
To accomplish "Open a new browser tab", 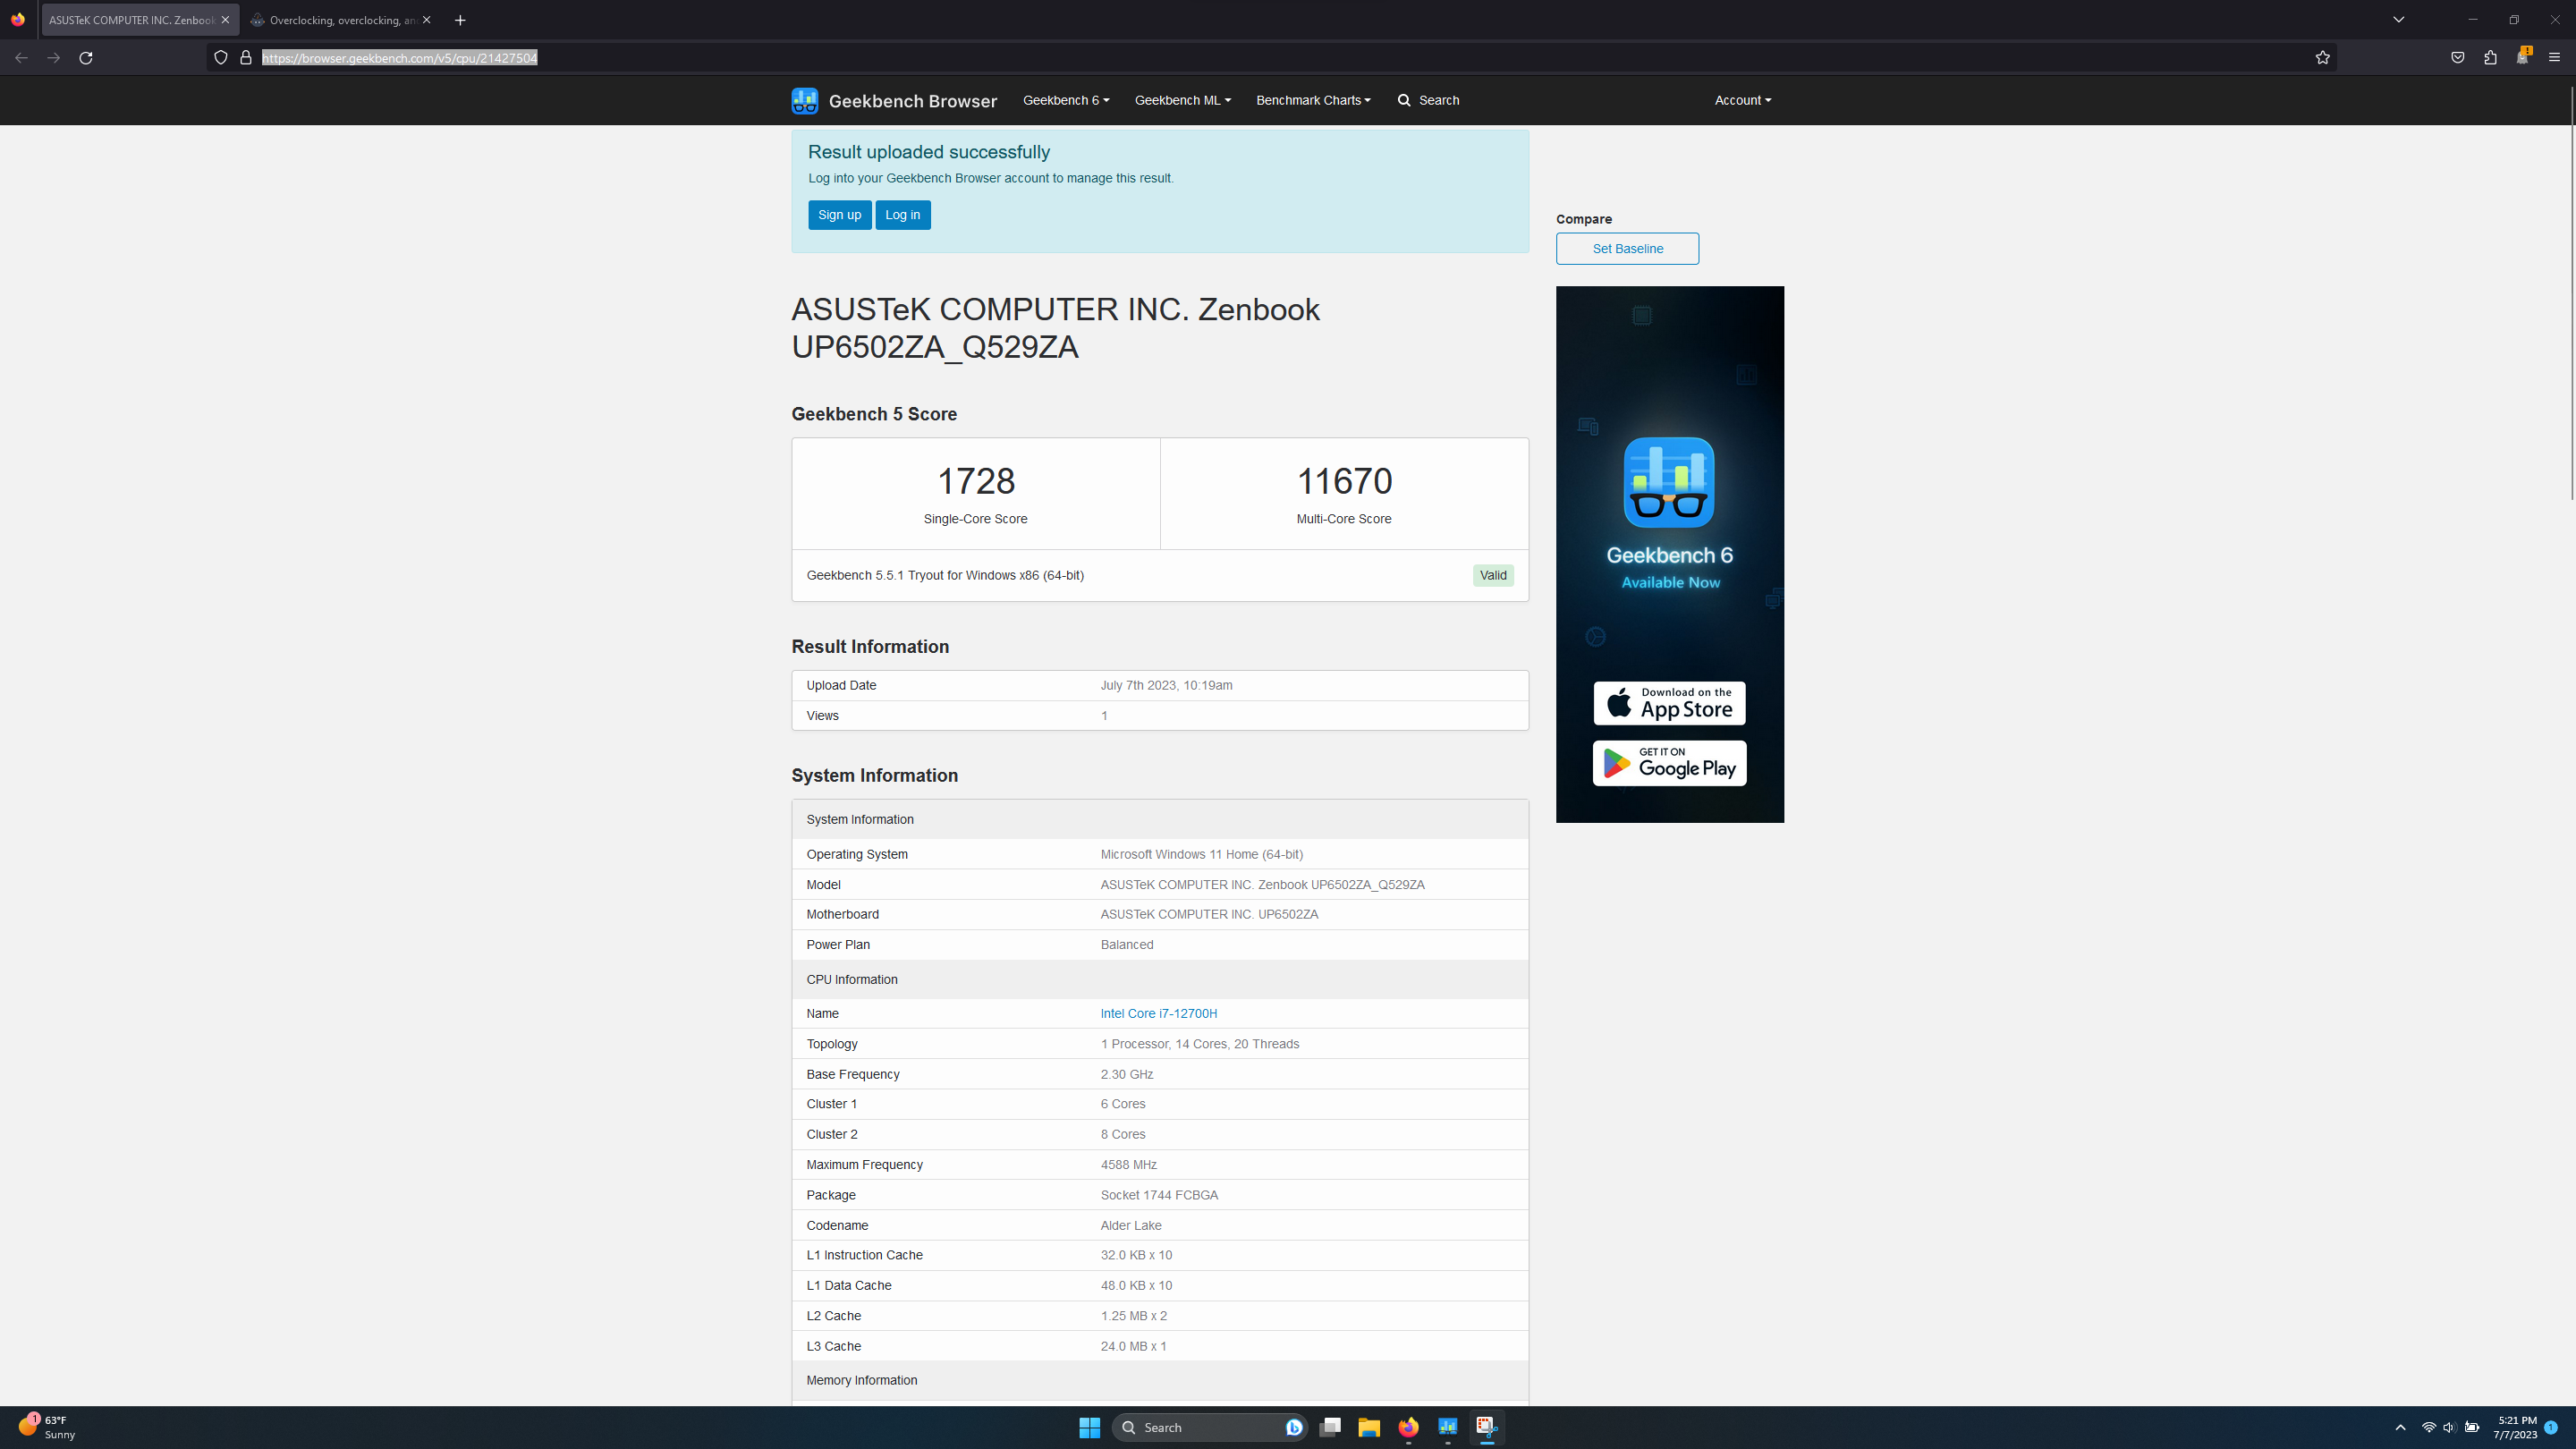I will (x=460, y=20).
